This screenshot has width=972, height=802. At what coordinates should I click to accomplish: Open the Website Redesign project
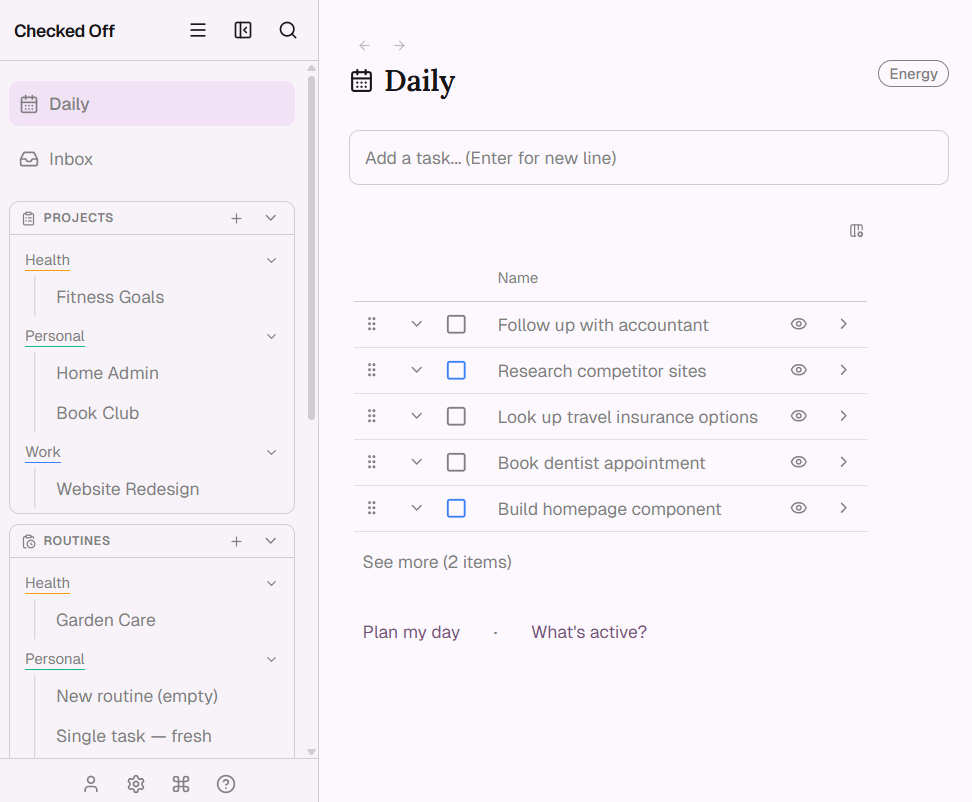point(128,489)
